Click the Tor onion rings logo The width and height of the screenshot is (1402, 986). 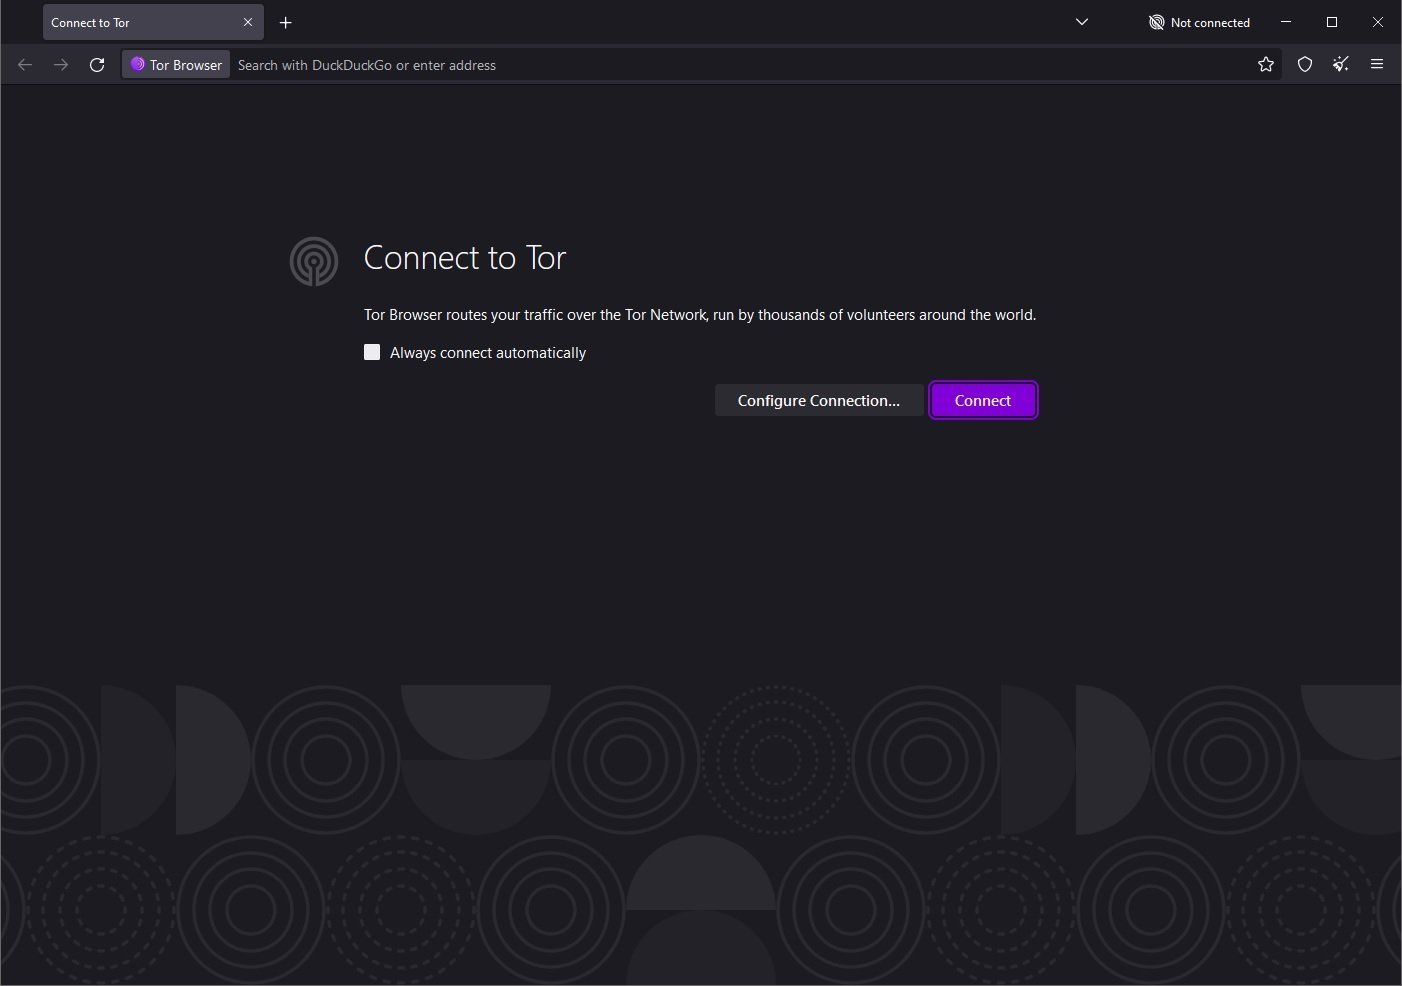pyautogui.click(x=314, y=261)
